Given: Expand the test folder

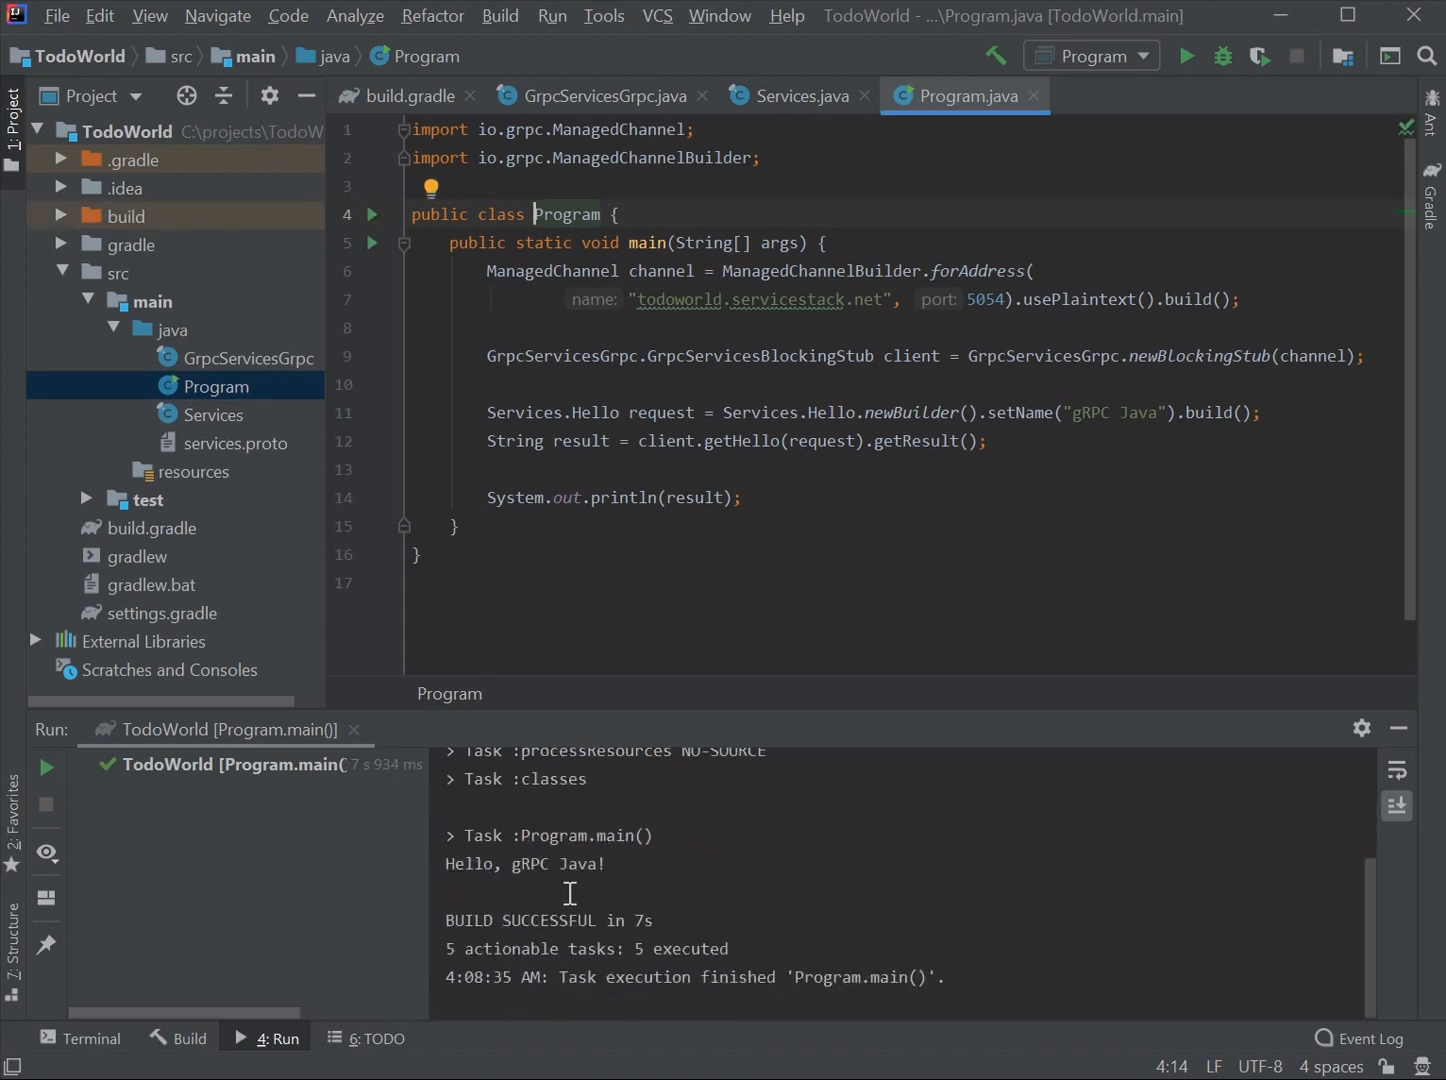Looking at the screenshot, I should coord(86,499).
